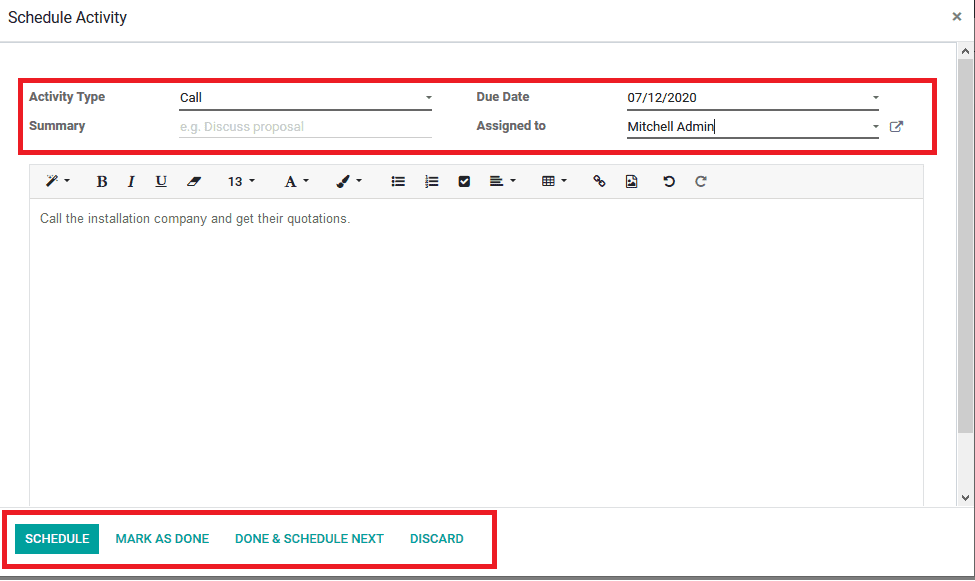Click Done & Schedule Next
Viewport: 975px width, 581px height.
[309, 539]
